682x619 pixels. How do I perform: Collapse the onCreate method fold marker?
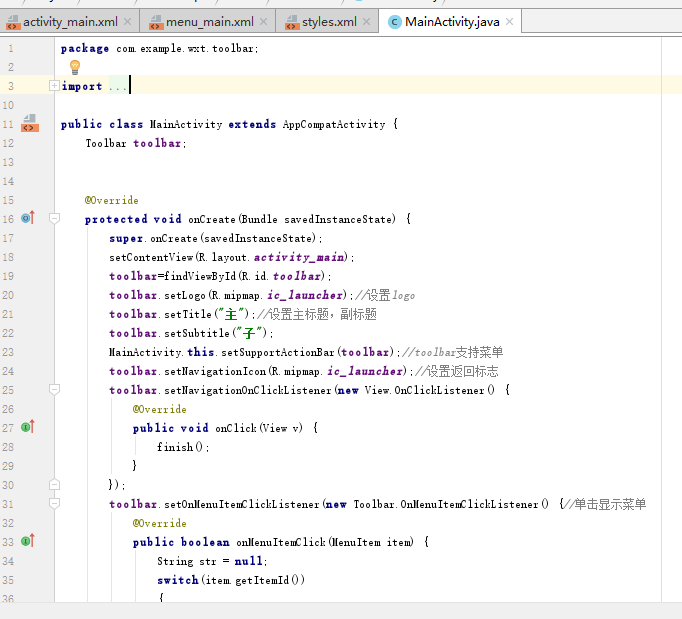tap(54, 218)
